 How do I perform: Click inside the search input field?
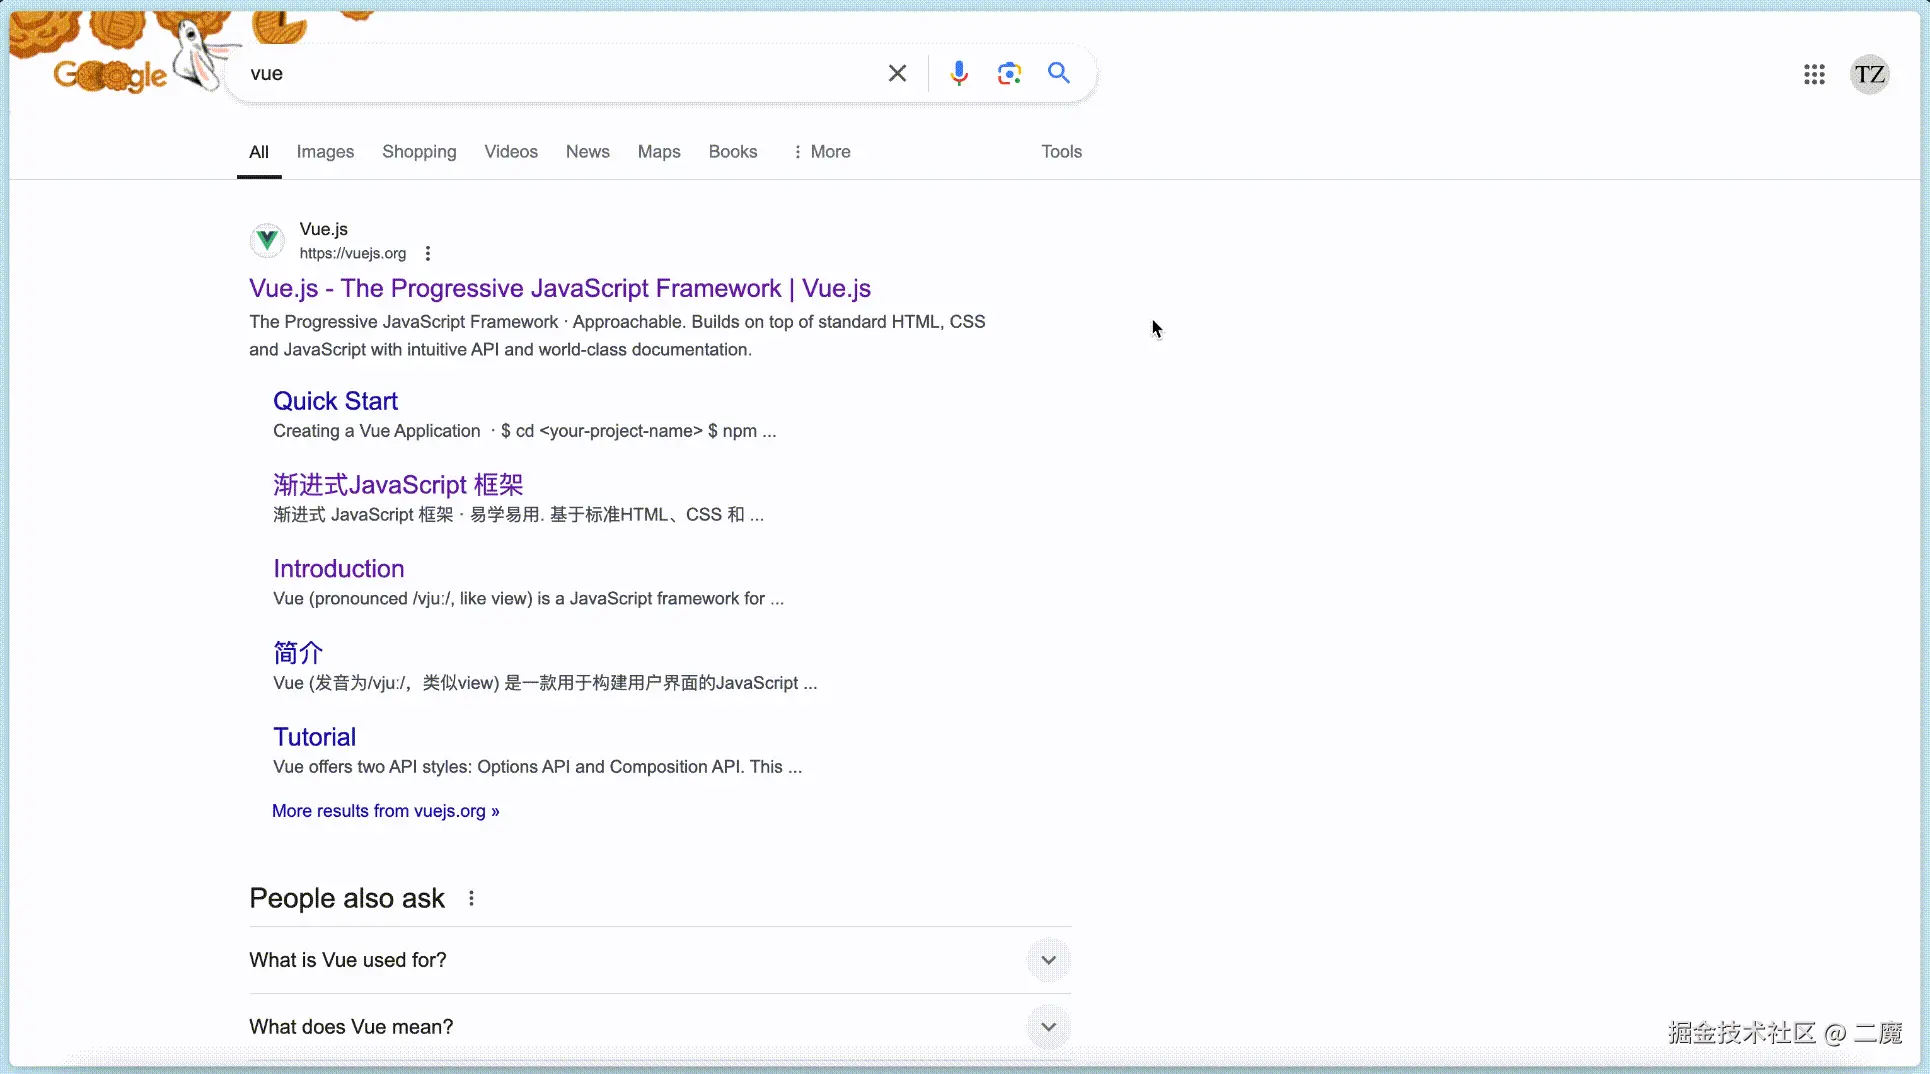tap(550, 72)
